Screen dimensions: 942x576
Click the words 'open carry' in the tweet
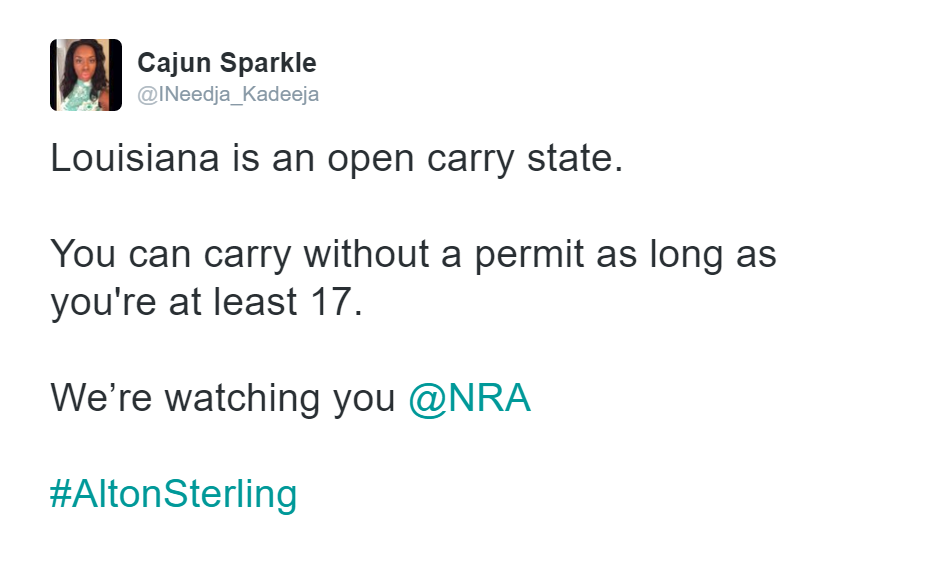[421, 160]
